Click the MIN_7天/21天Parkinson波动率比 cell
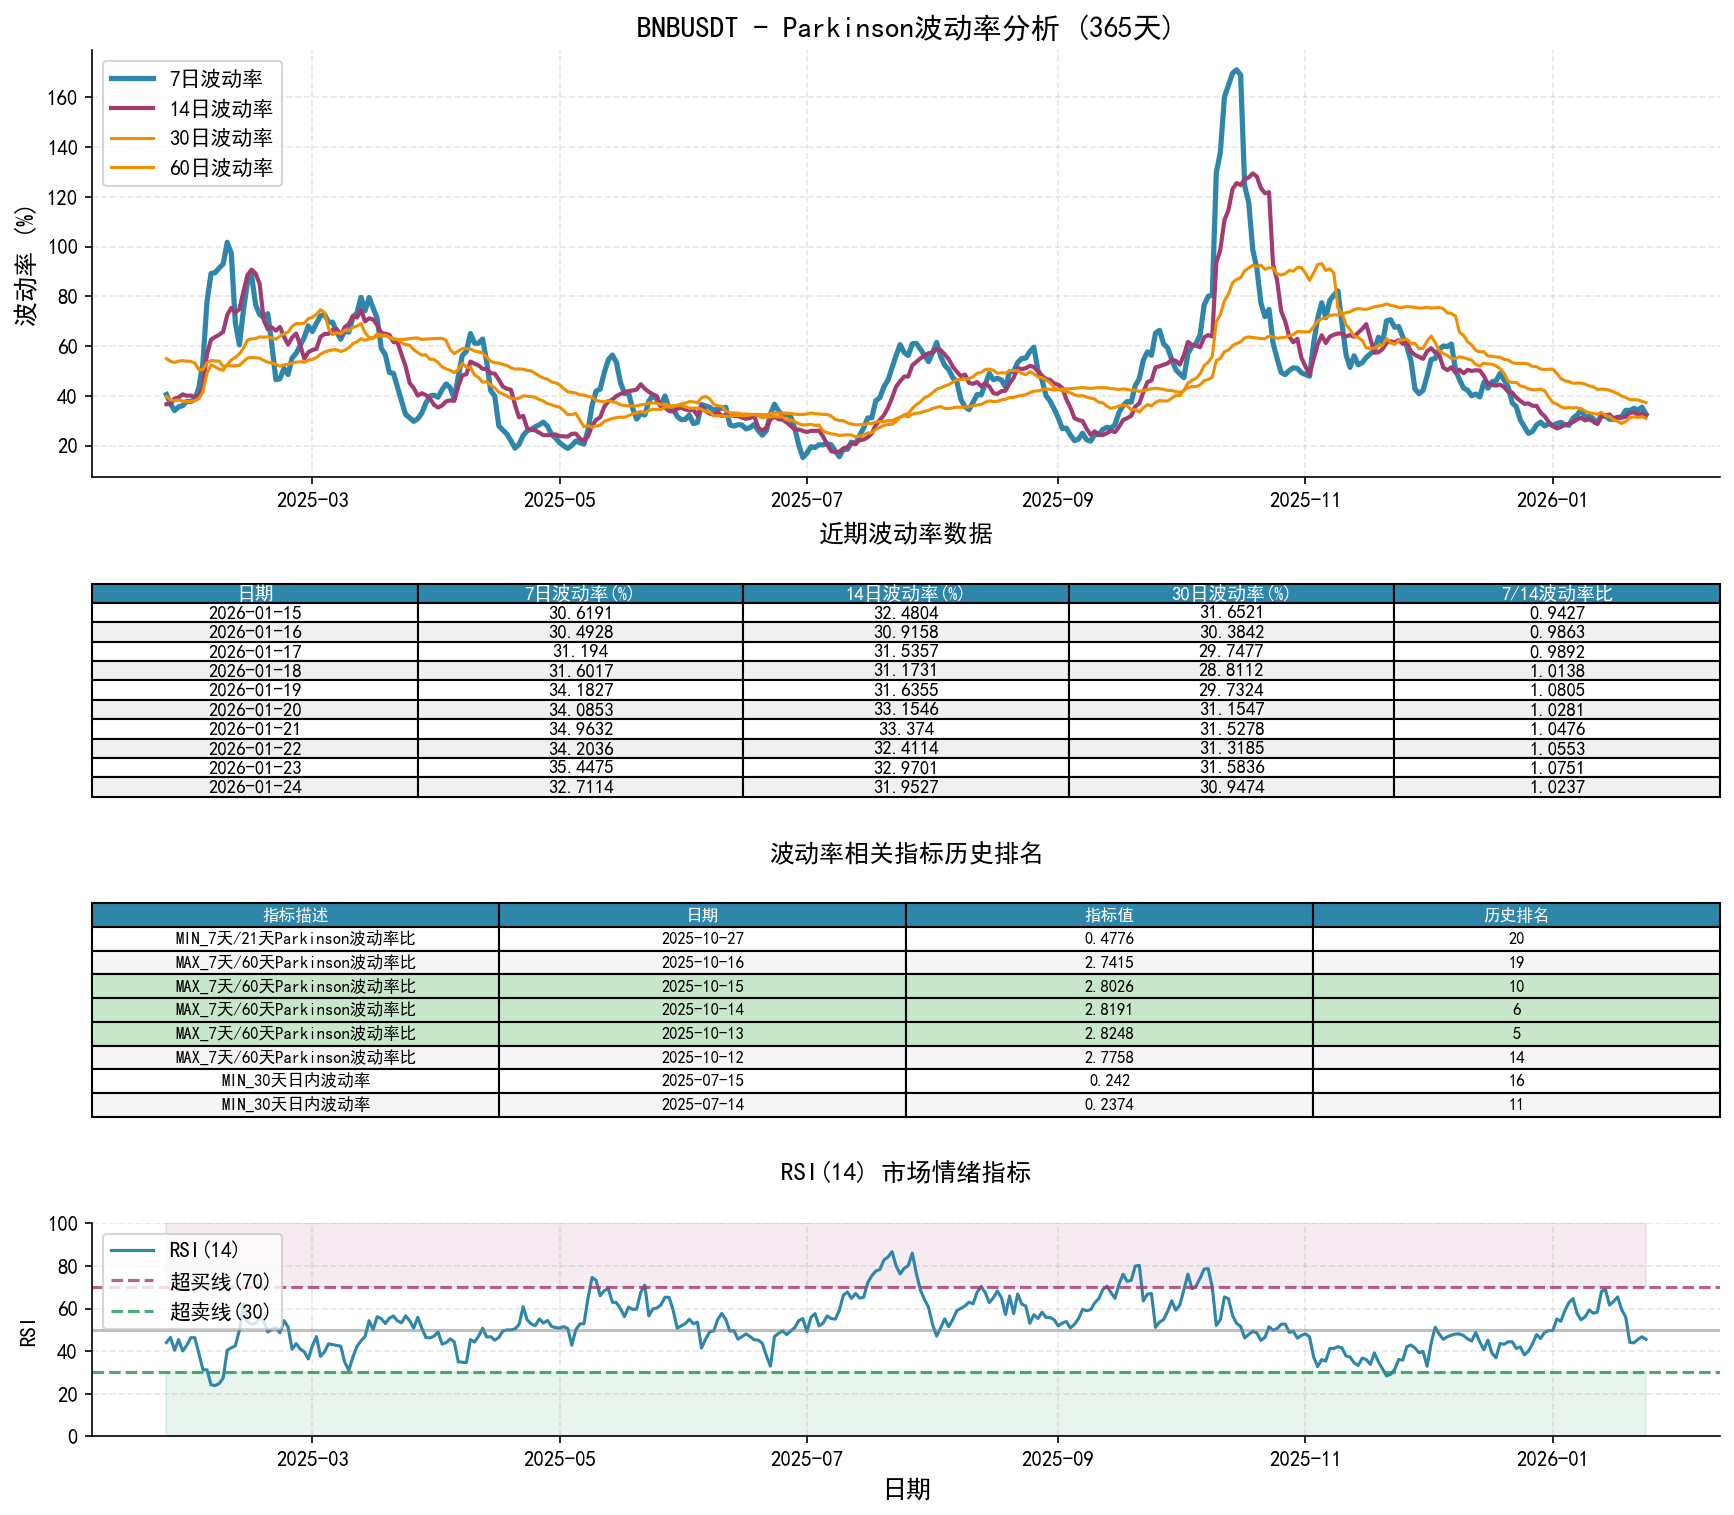This screenshot has width=1734, height=1515. click(295, 939)
